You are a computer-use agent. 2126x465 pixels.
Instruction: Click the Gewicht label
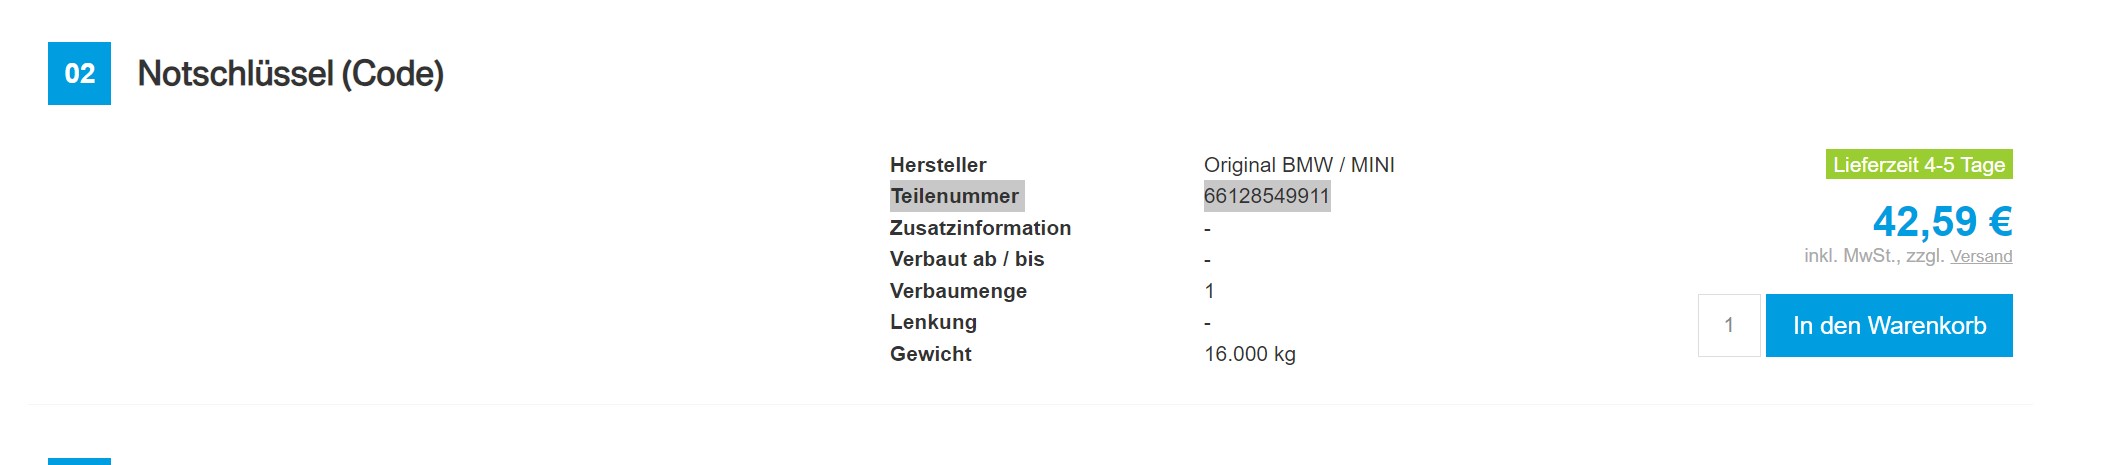point(931,354)
